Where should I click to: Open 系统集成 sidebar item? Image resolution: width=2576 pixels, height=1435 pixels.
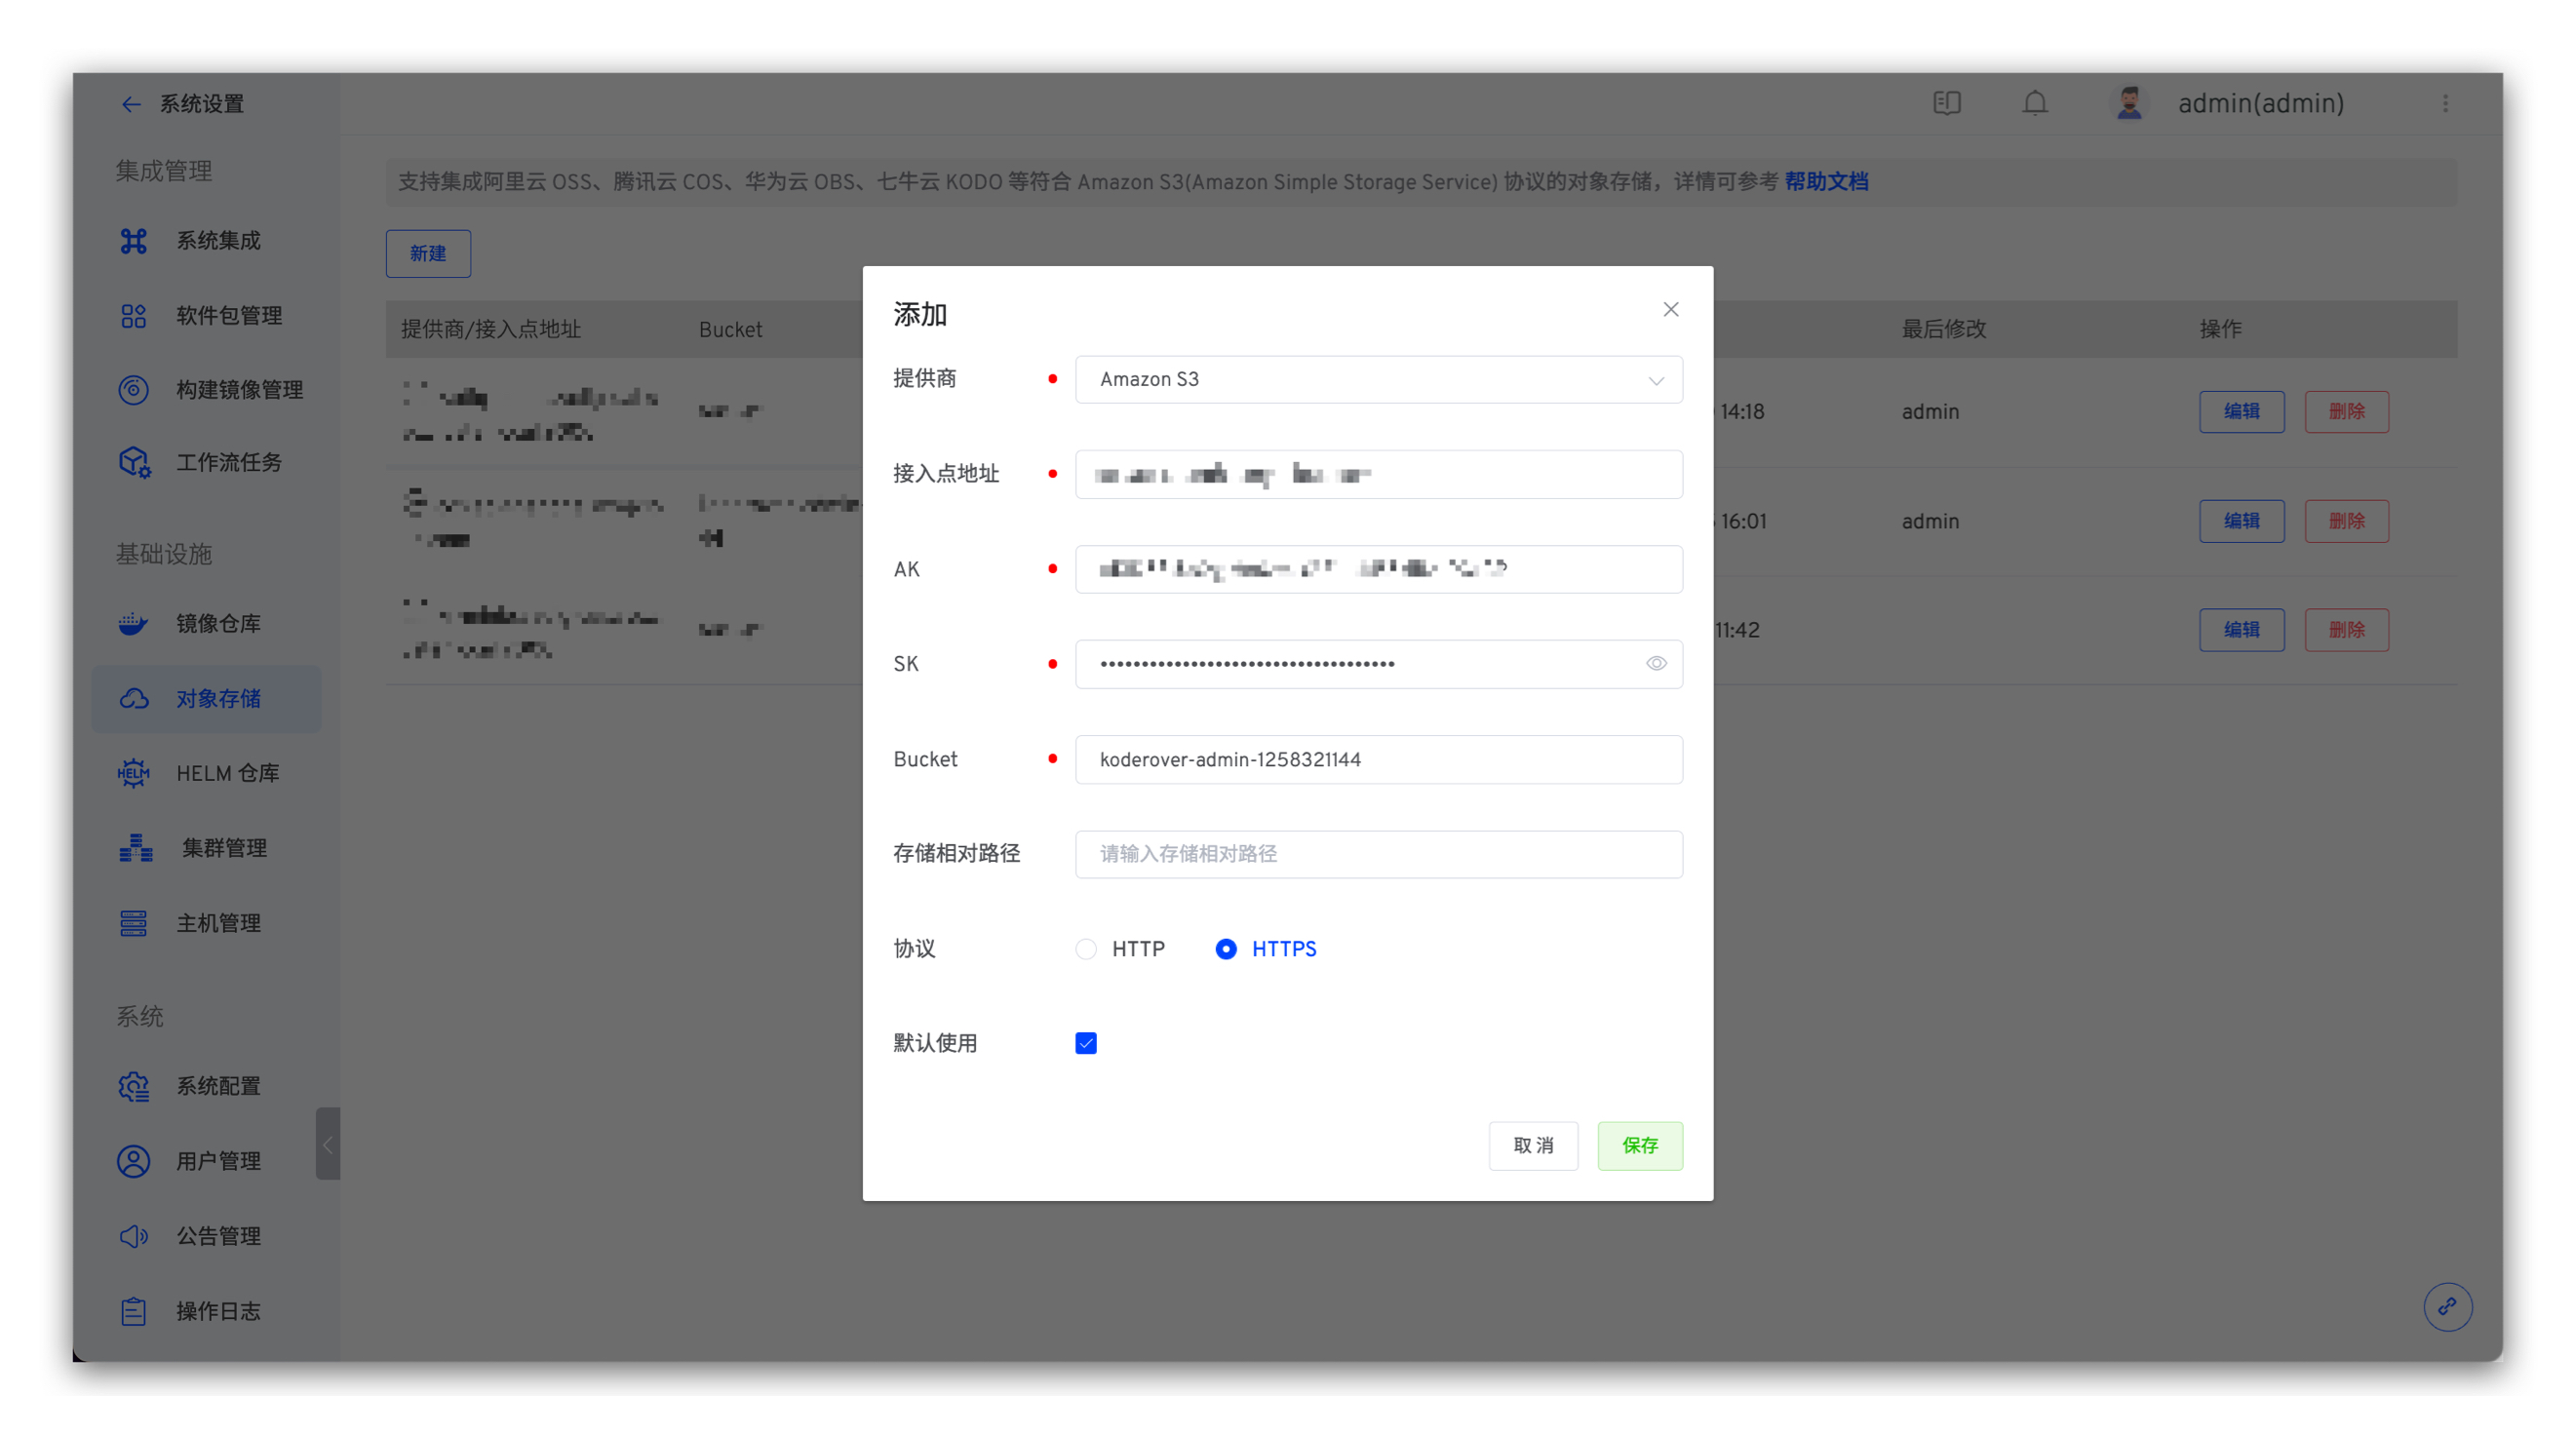(x=218, y=240)
